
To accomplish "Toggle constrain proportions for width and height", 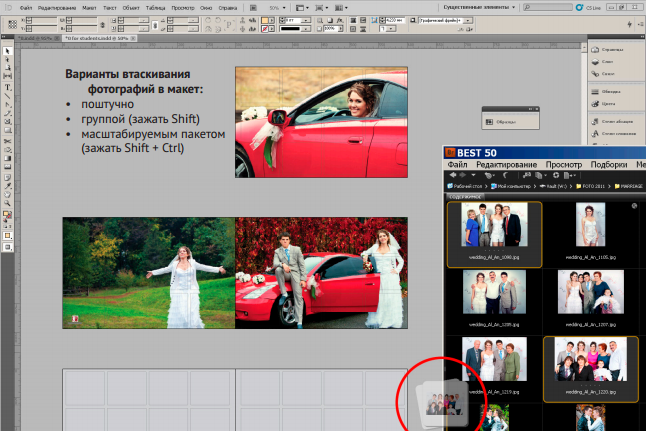I will [102, 25].
